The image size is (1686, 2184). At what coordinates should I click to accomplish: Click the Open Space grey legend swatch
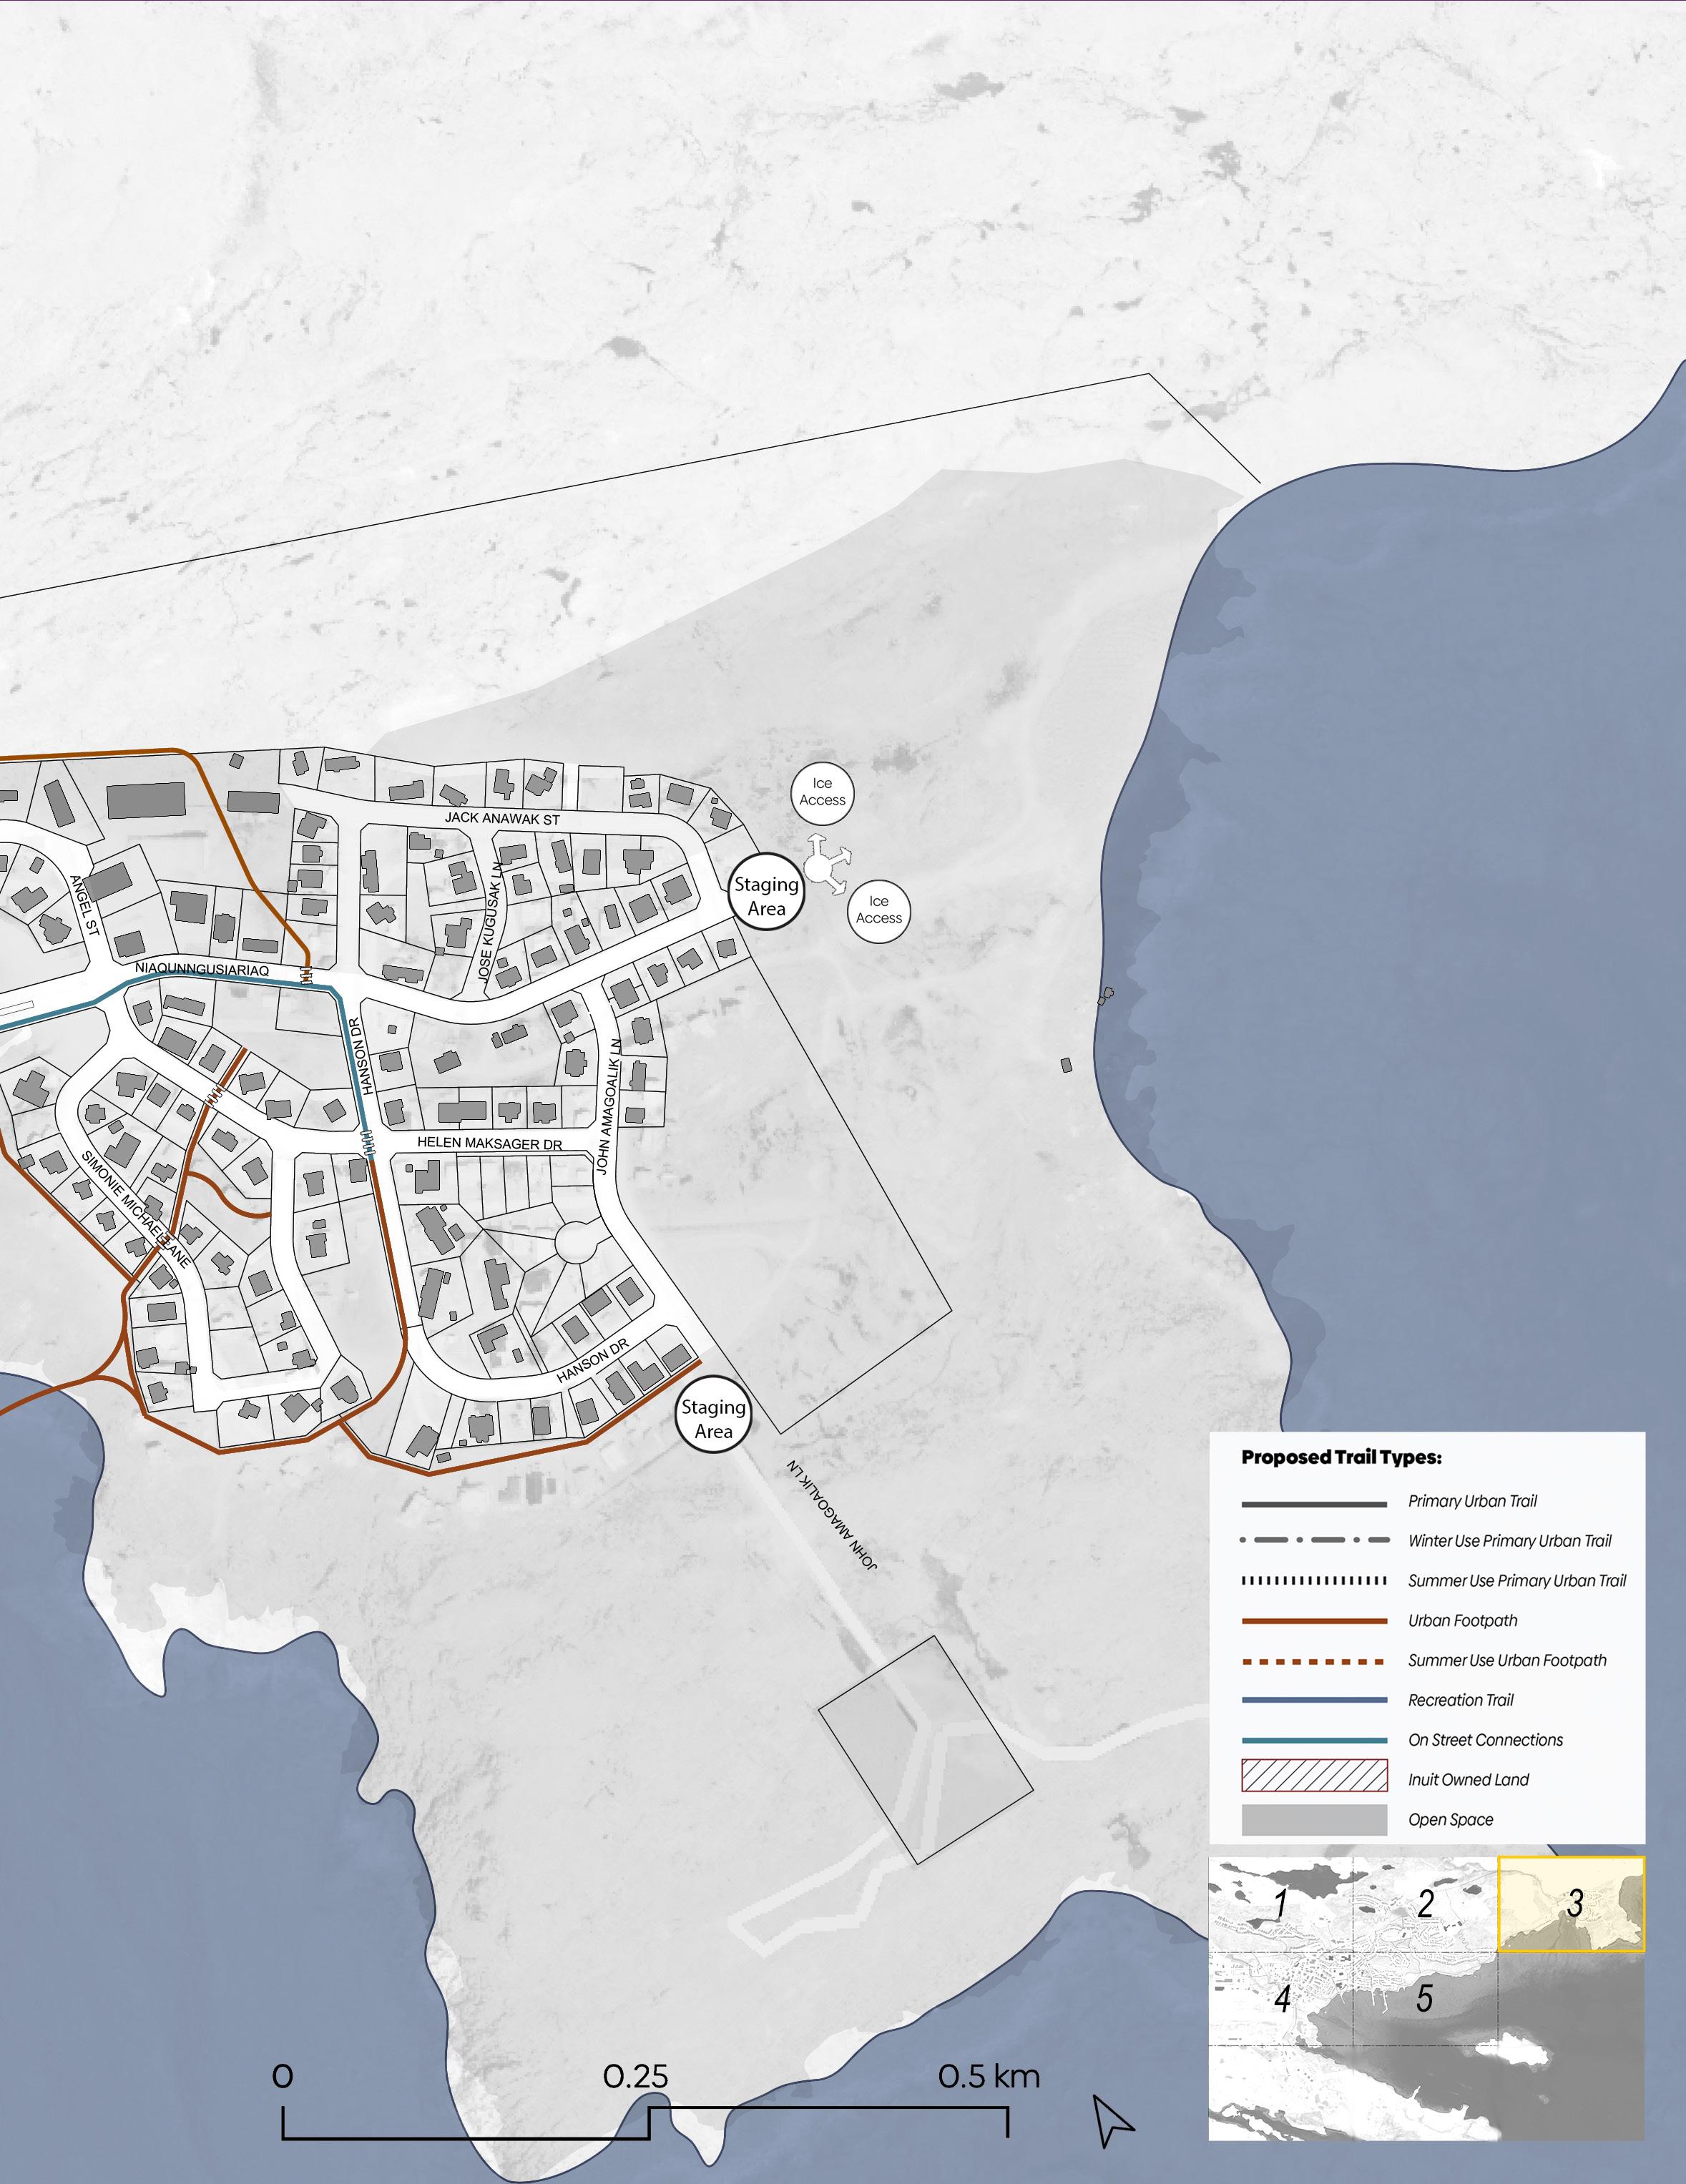pyautogui.click(x=1314, y=1819)
